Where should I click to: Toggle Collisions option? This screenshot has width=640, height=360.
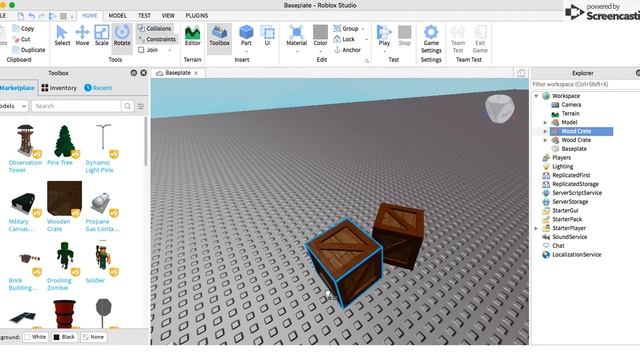point(154,29)
